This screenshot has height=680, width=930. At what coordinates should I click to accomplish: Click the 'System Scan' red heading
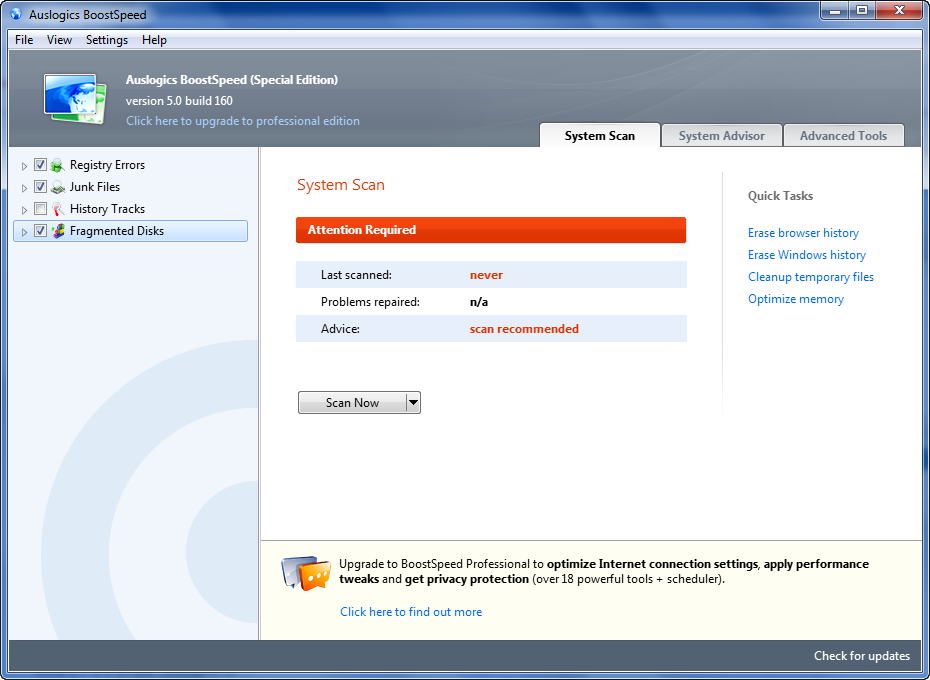point(341,185)
